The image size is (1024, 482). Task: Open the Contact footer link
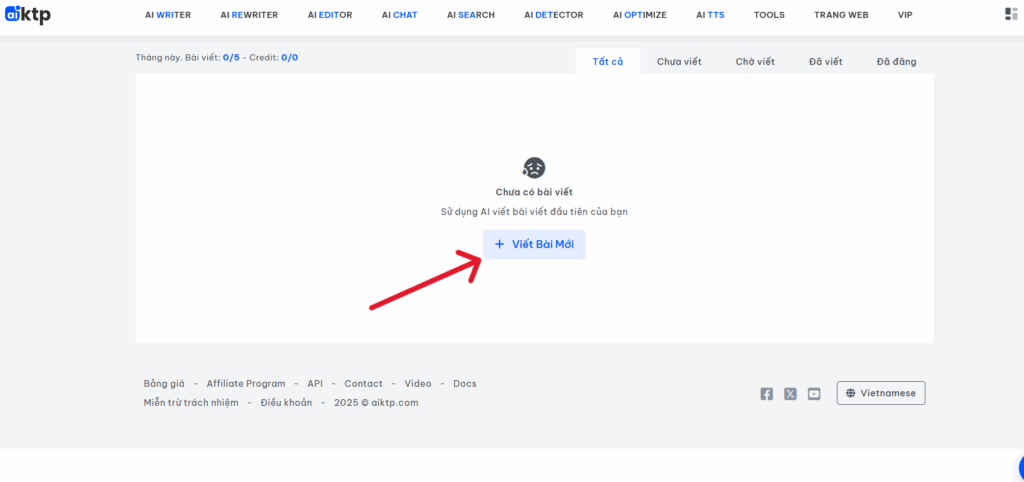[364, 383]
